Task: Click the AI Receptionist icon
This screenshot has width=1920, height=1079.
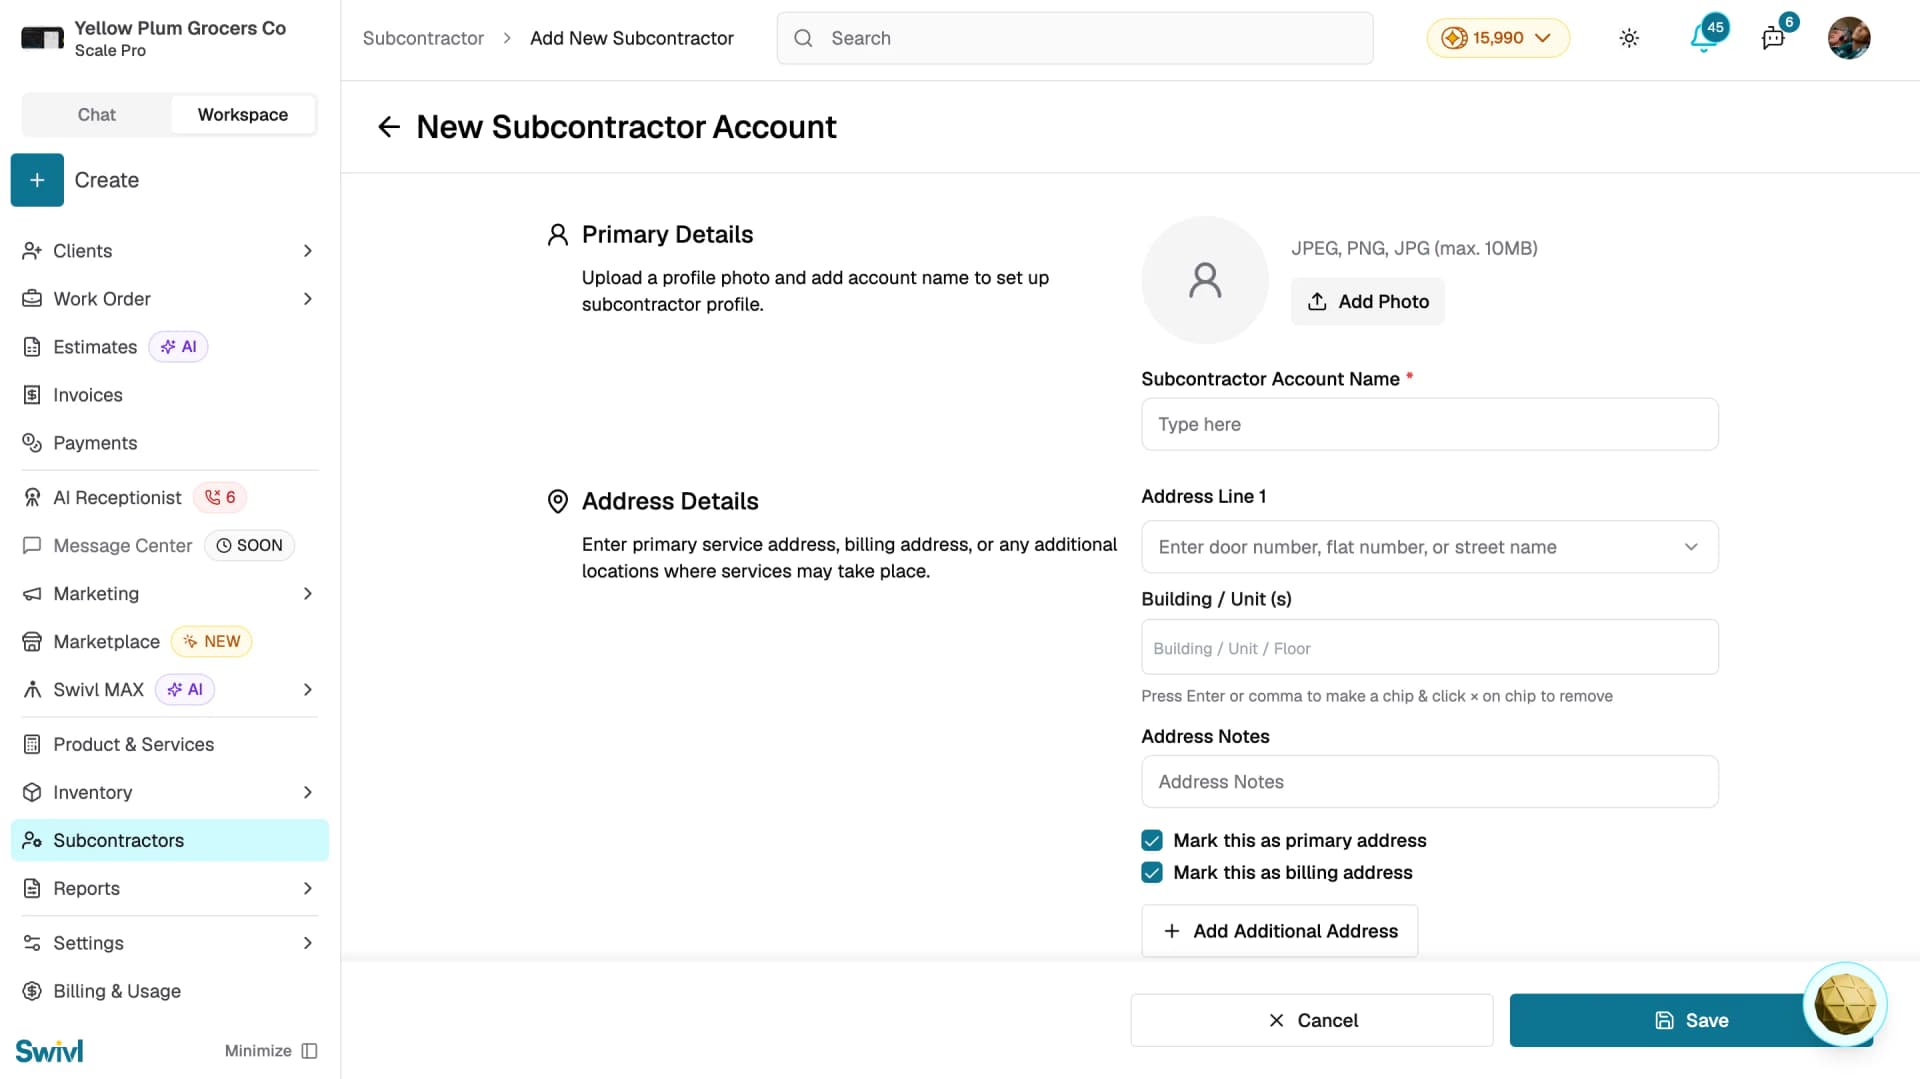Action: pyautogui.click(x=32, y=498)
